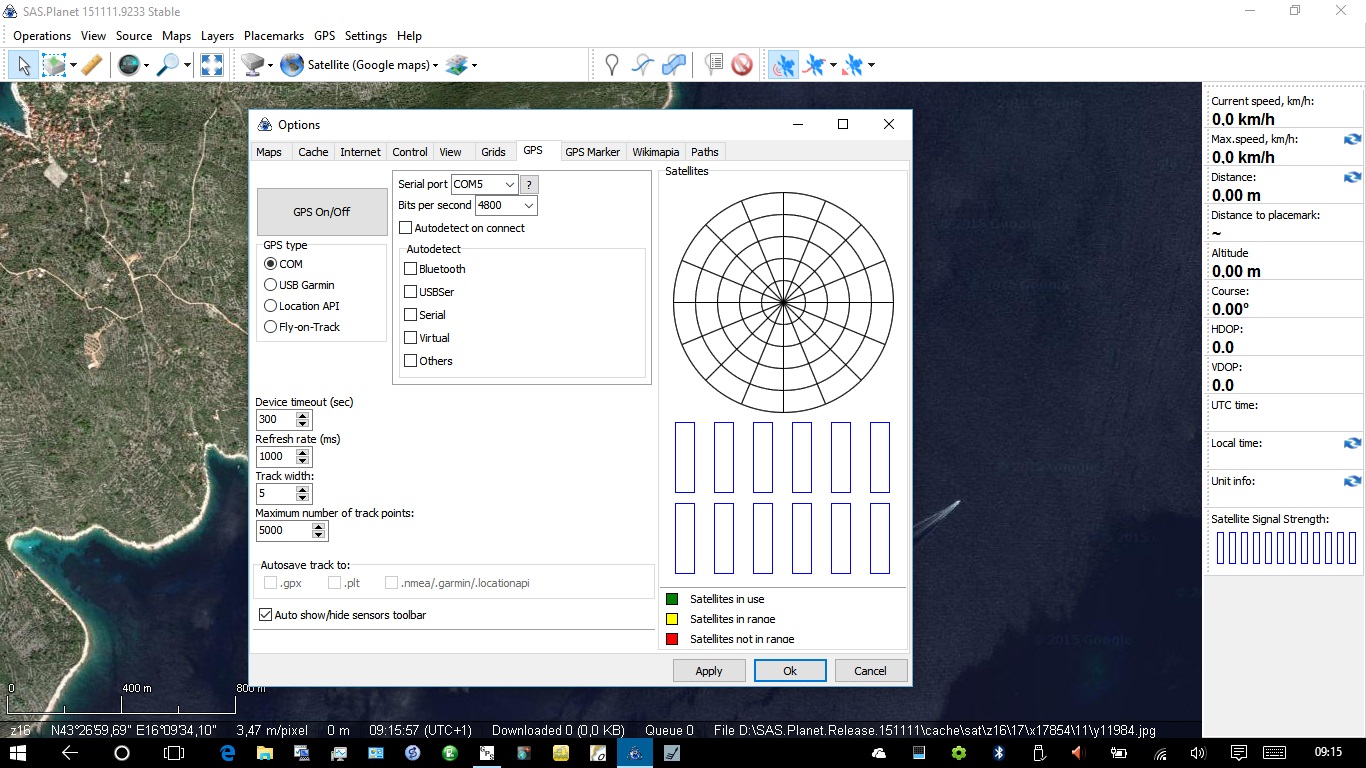
Task: Click the red hide placemarks icon
Action: [x=742, y=65]
